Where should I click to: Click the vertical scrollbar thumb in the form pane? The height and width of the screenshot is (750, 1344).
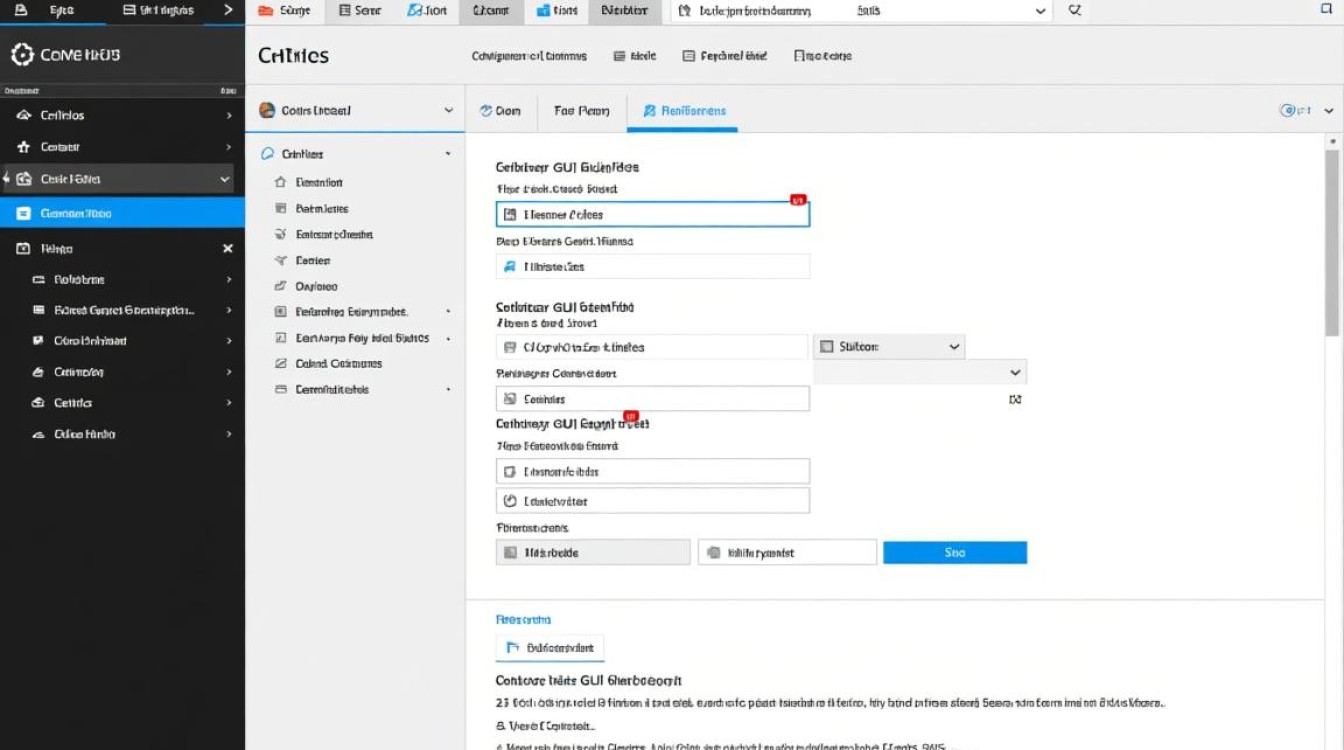tap(1332, 243)
